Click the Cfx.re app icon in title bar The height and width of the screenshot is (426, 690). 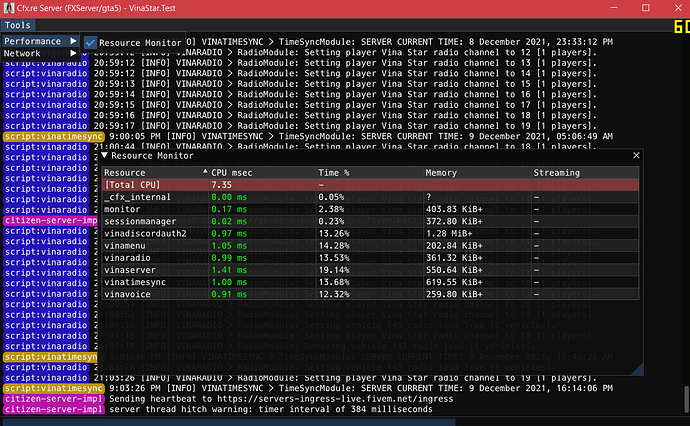pyautogui.click(x=8, y=8)
